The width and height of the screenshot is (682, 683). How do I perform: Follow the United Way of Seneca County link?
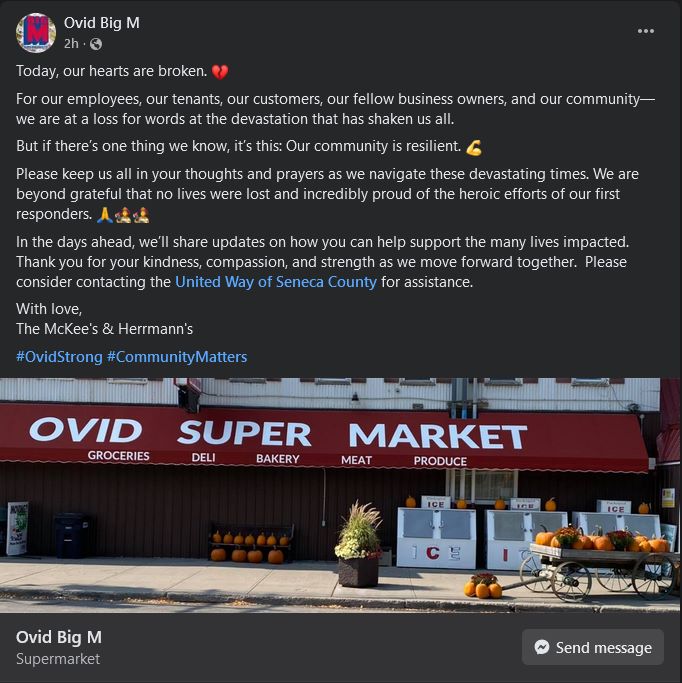[x=276, y=282]
